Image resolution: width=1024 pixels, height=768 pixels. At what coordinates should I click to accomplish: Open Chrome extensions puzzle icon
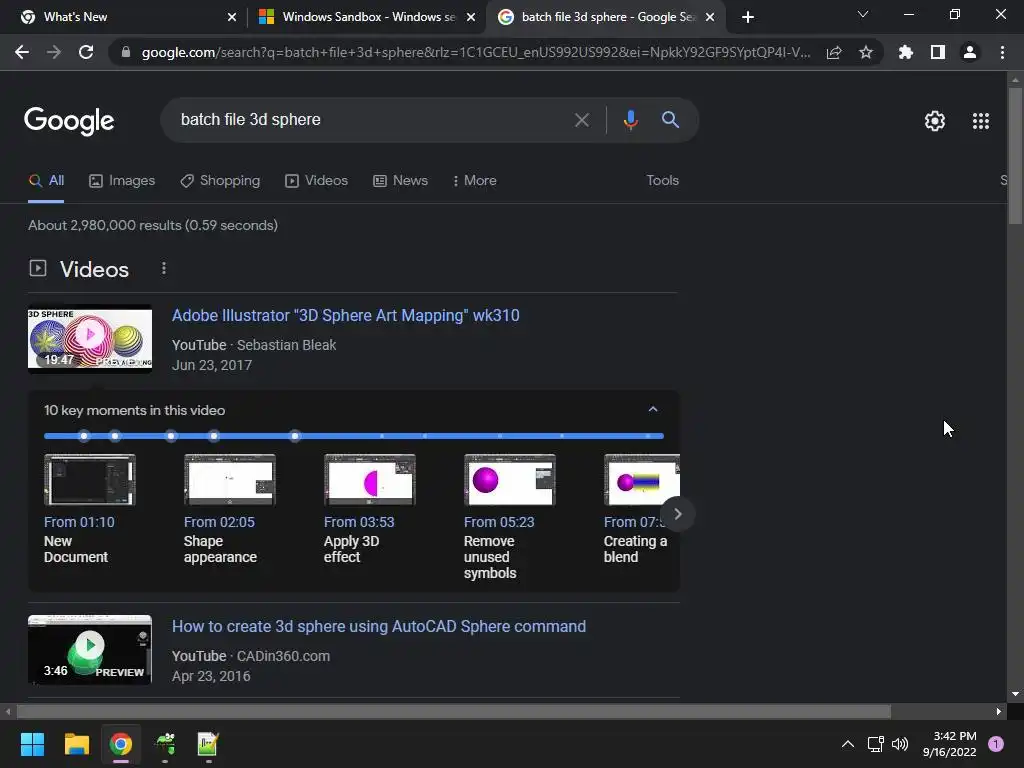click(x=905, y=52)
